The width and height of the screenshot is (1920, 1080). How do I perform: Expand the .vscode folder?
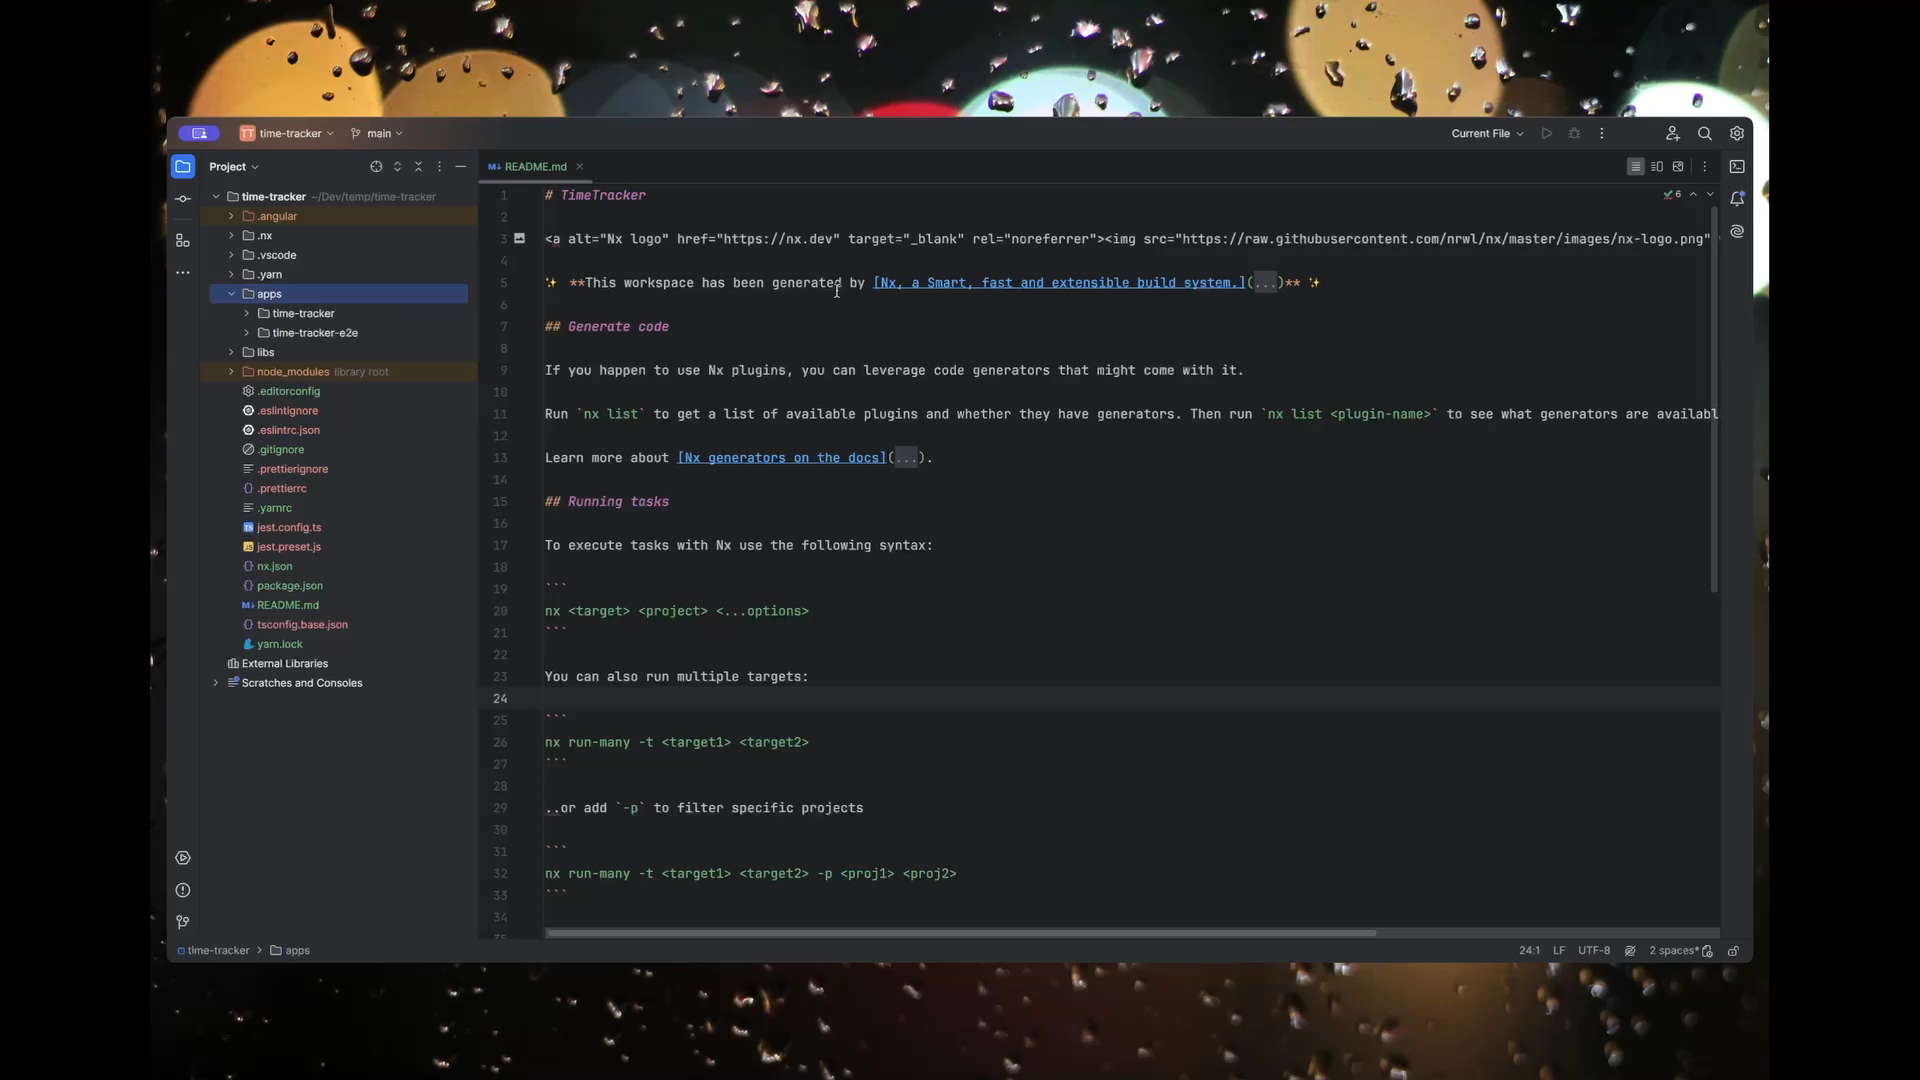point(231,255)
